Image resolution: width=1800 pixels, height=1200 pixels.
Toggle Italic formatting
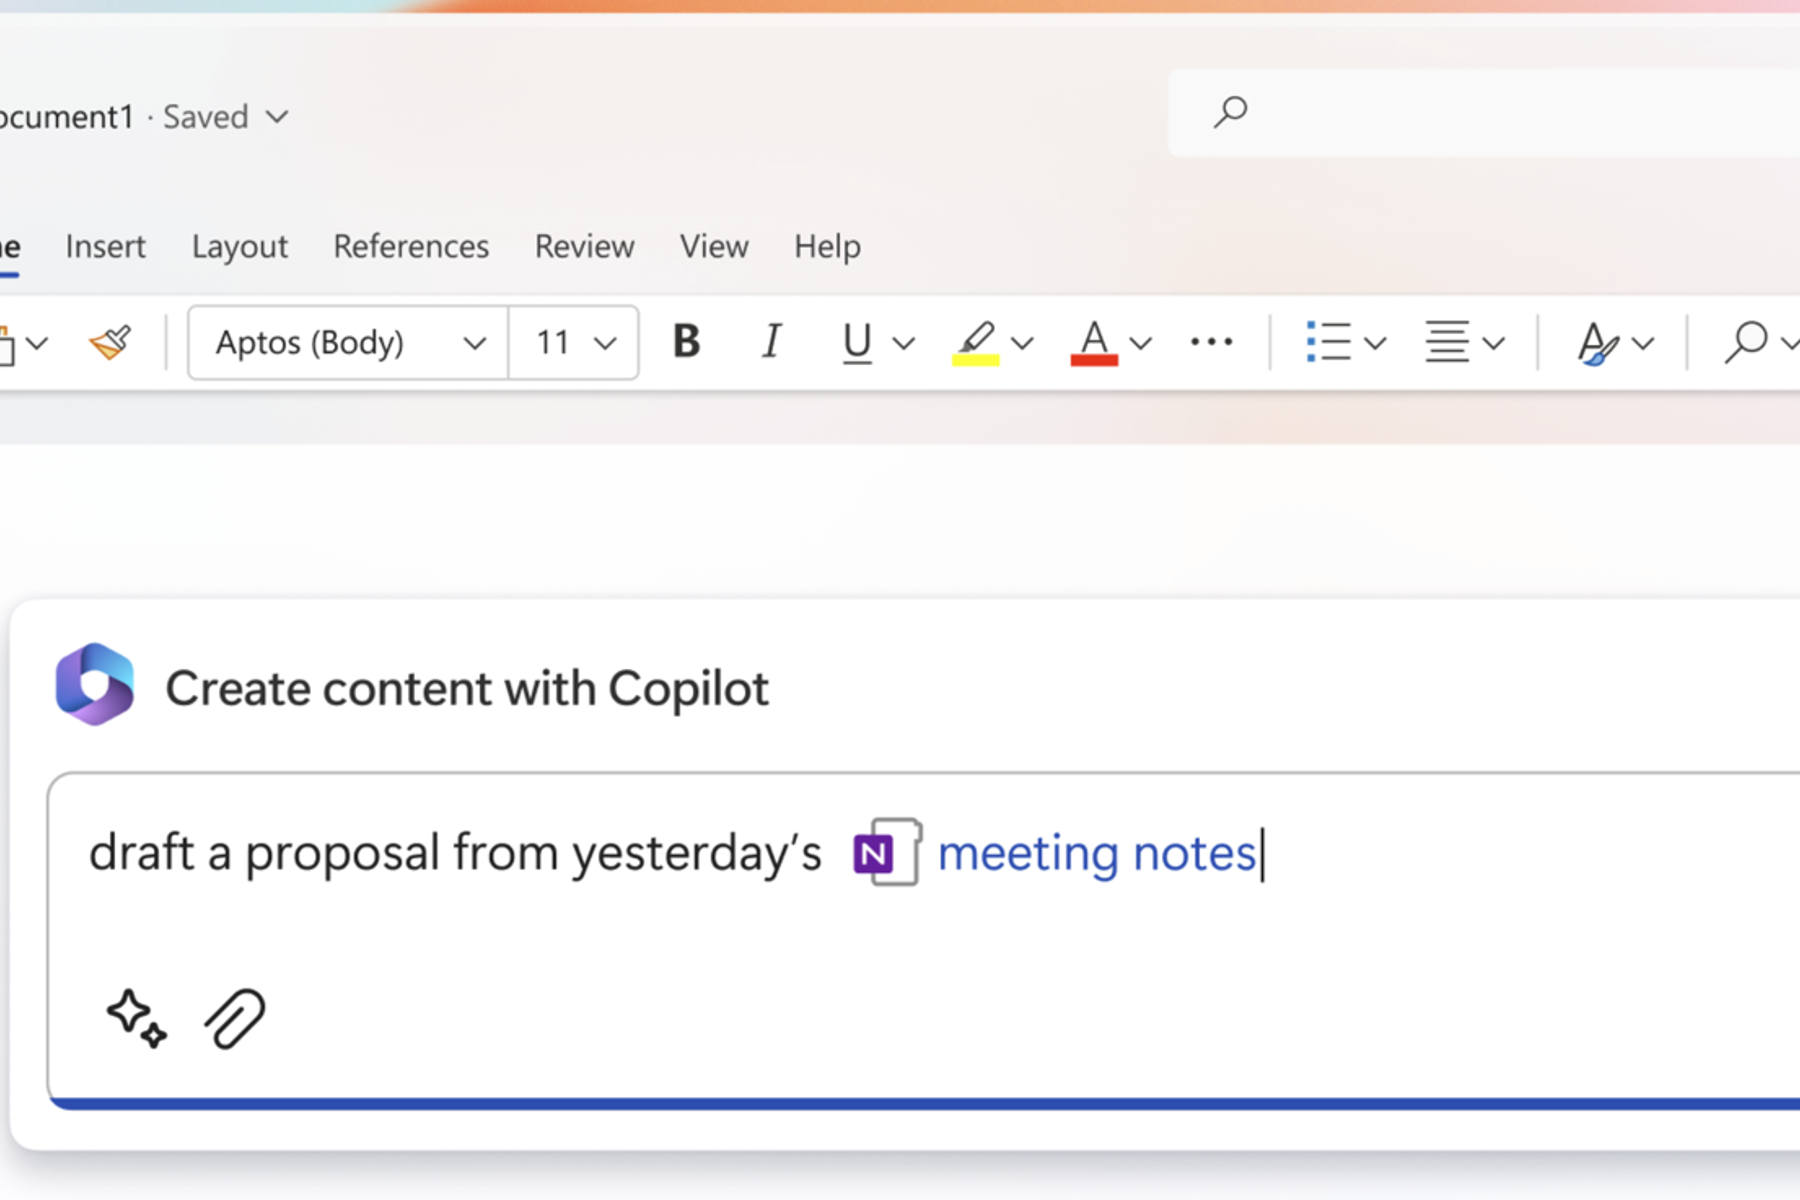click(771, 342)
